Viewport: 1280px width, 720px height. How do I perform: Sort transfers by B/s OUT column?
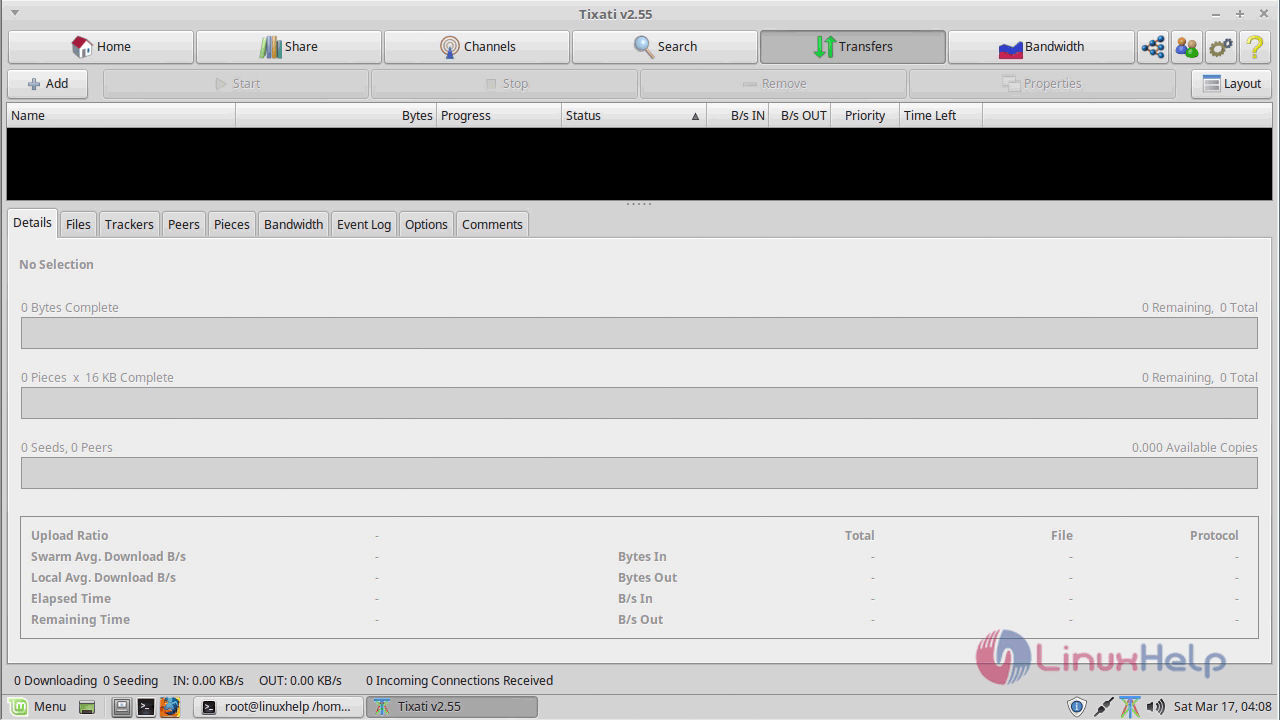pos(800,116)
